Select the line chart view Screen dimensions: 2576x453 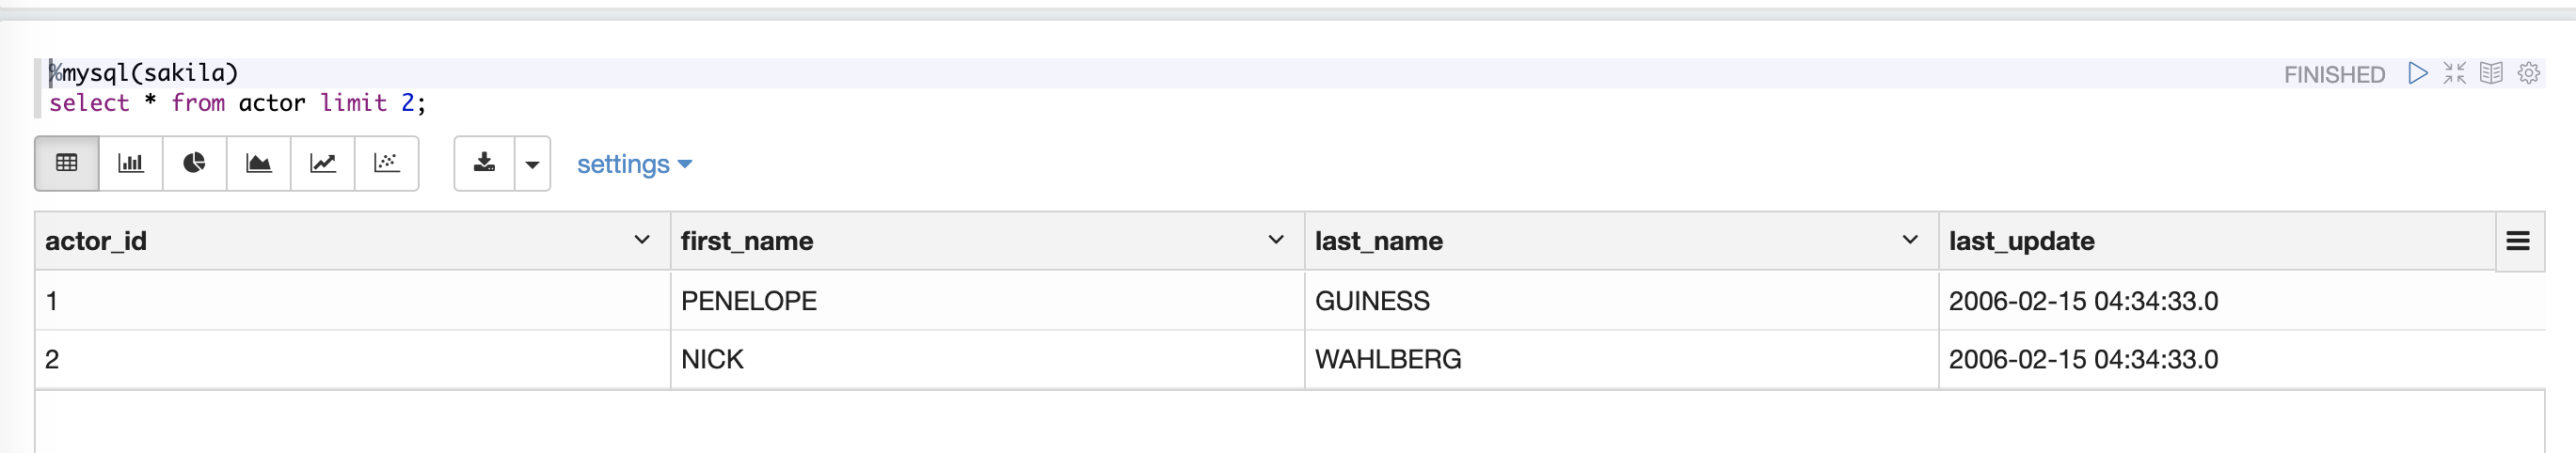tap(322, 163)
